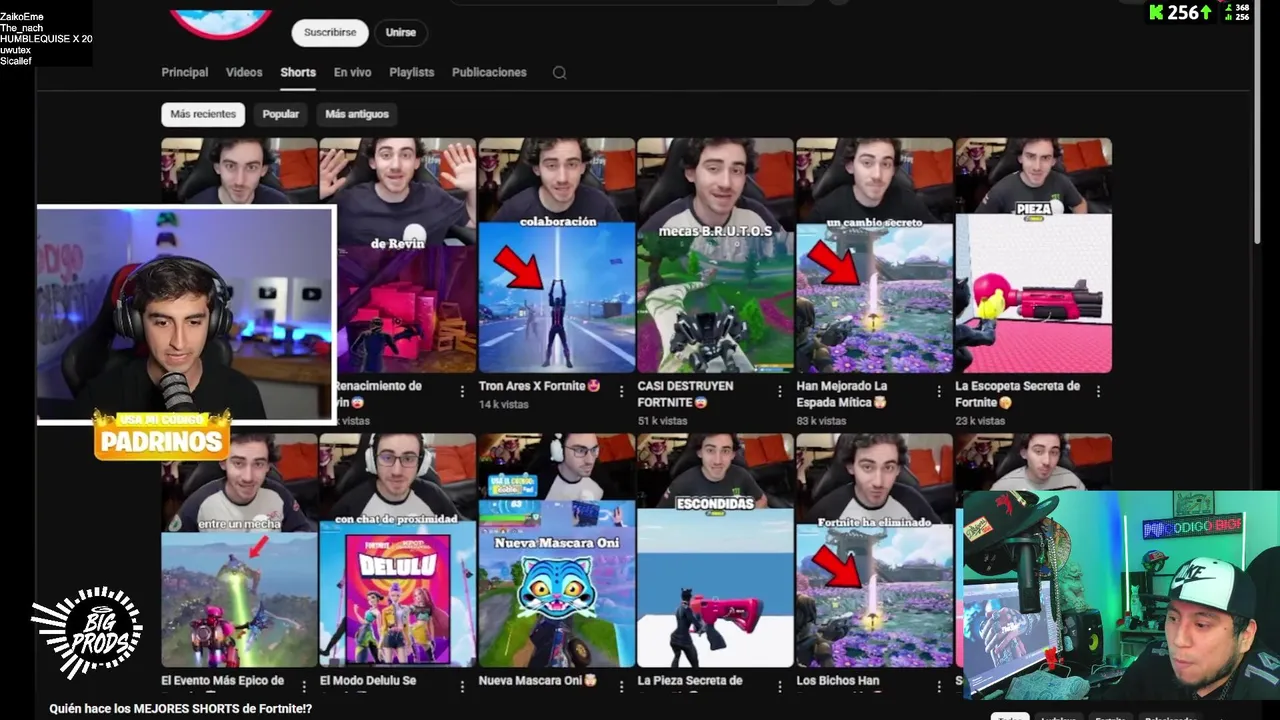Go to the Publicaciones tab

[489, 72]
